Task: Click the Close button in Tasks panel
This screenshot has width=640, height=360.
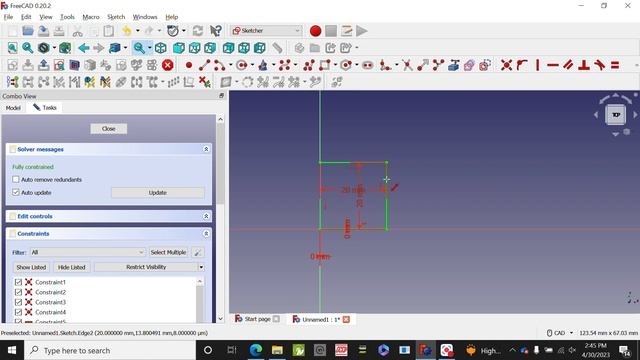Action: (109, 129)
